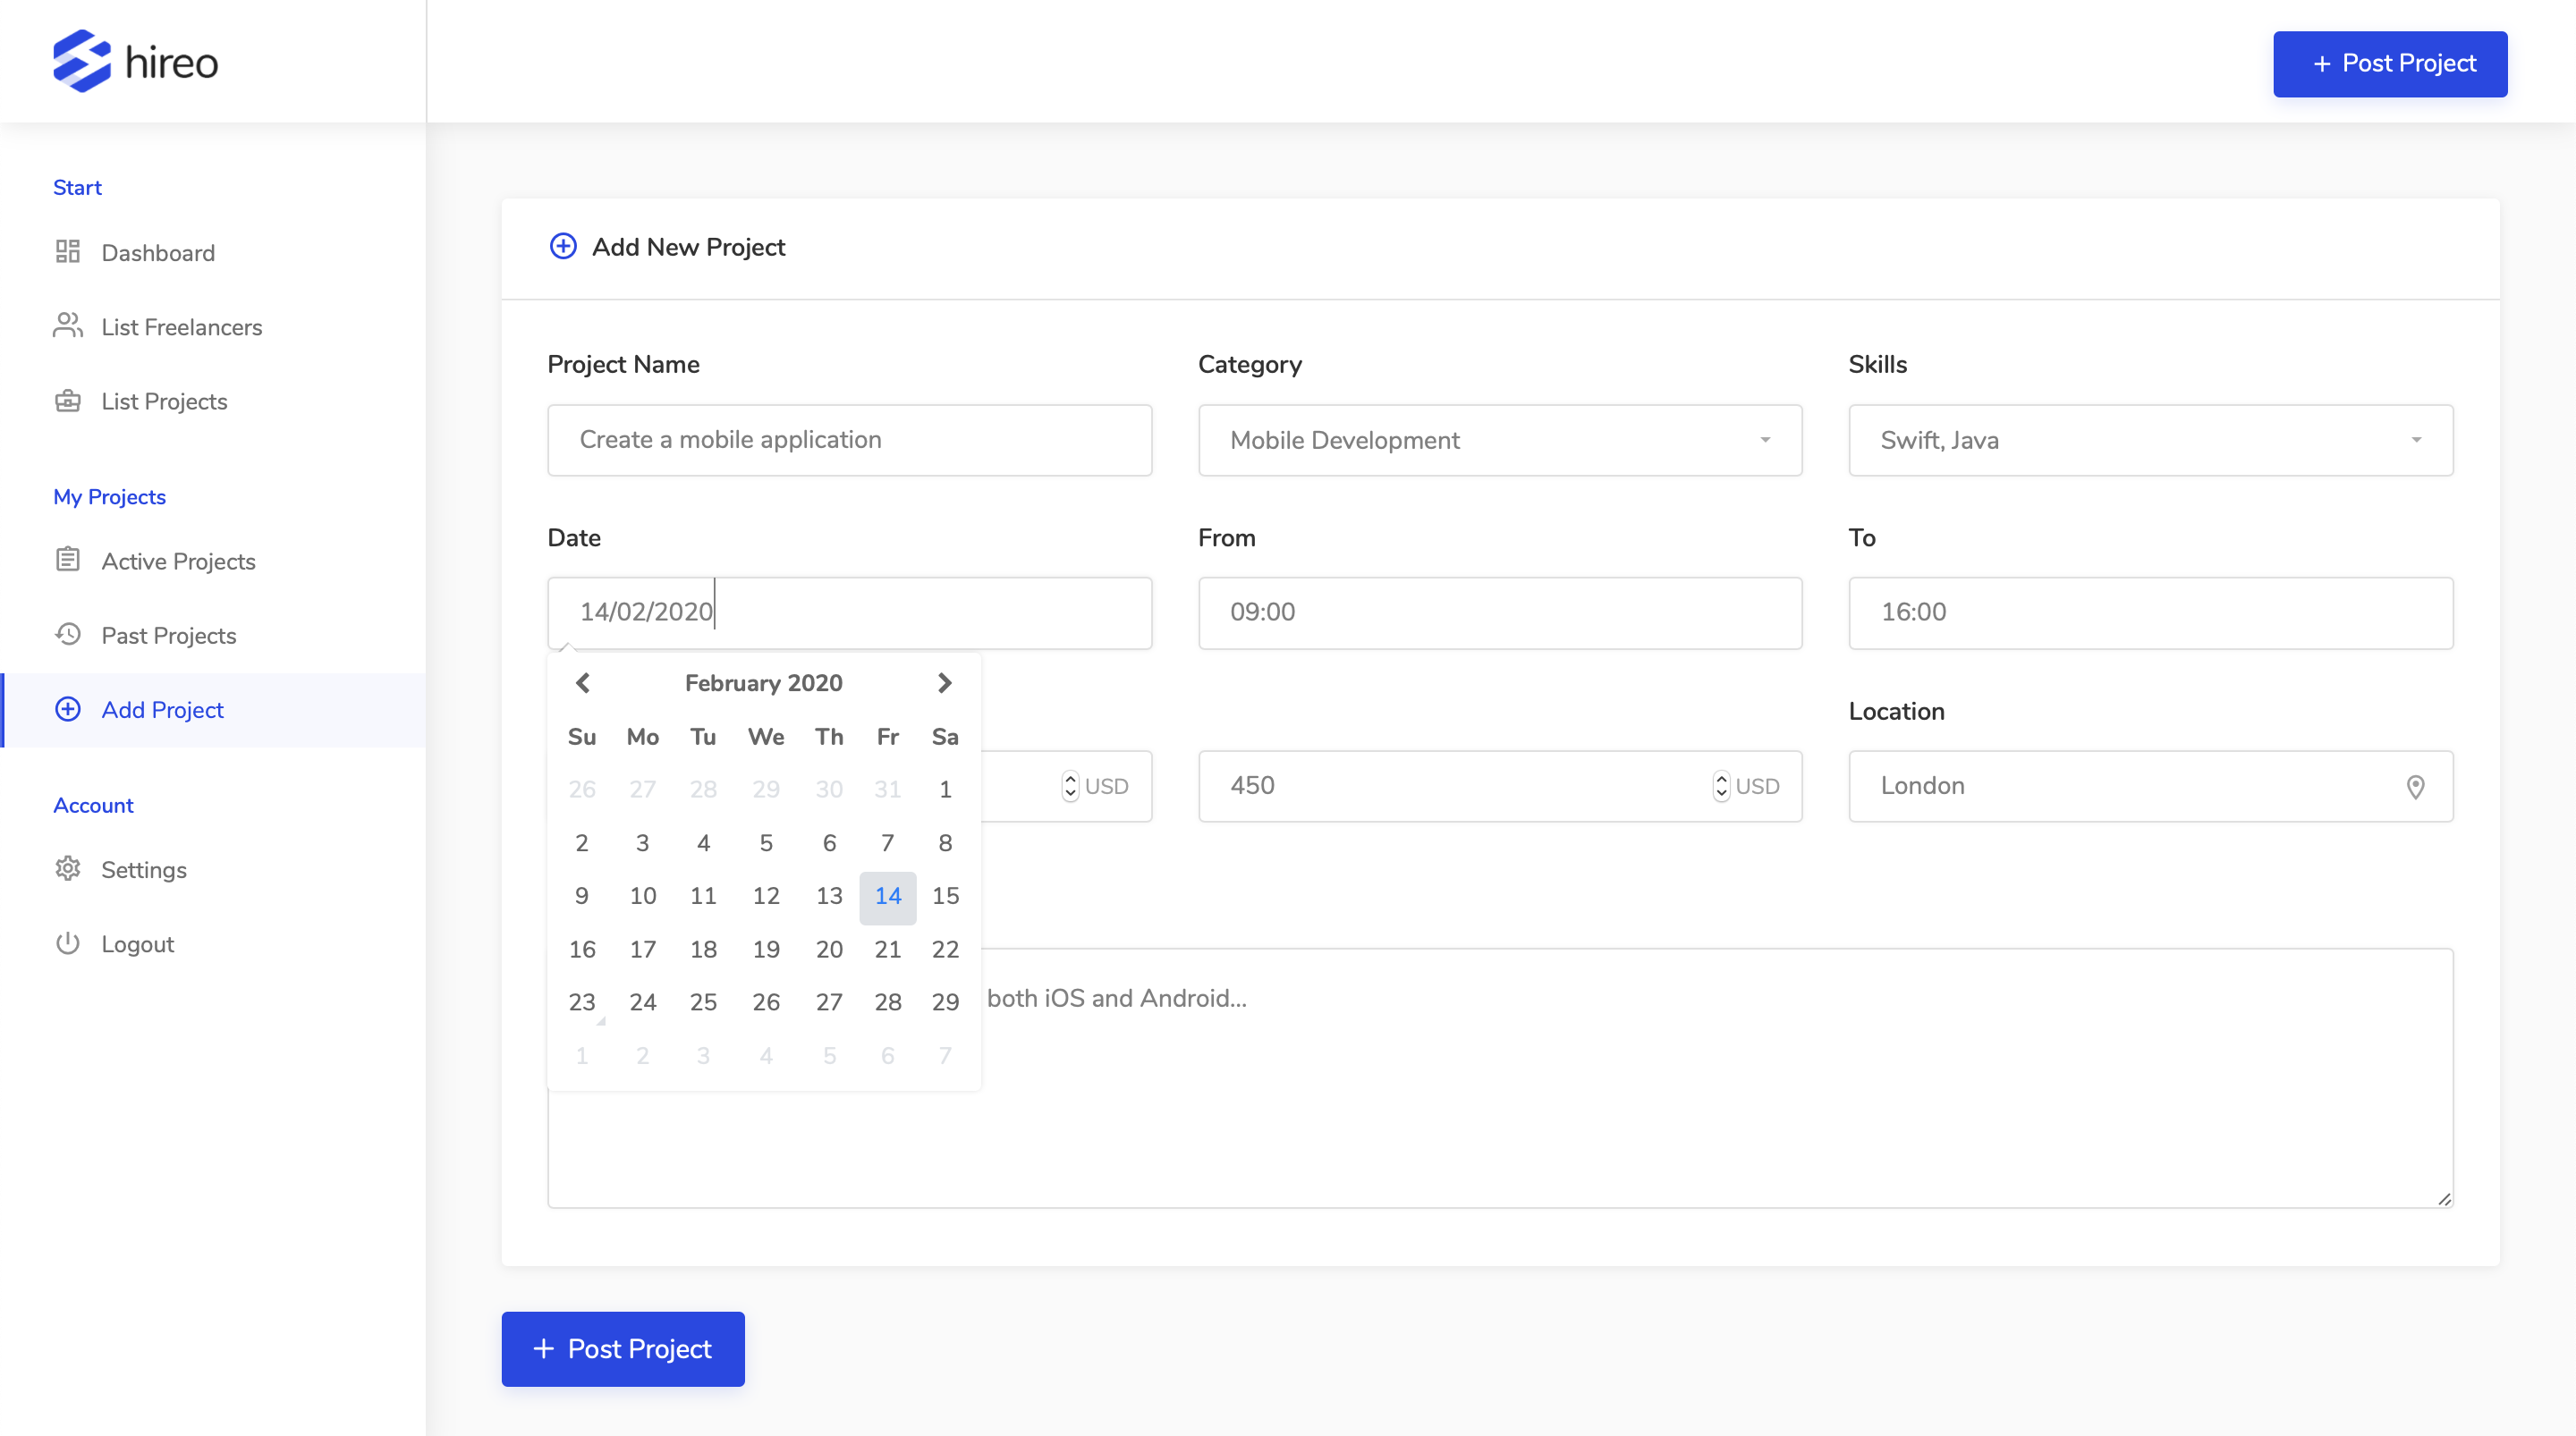
Task: Click the Past Projects menu item
Action: (x=168, y=635)
